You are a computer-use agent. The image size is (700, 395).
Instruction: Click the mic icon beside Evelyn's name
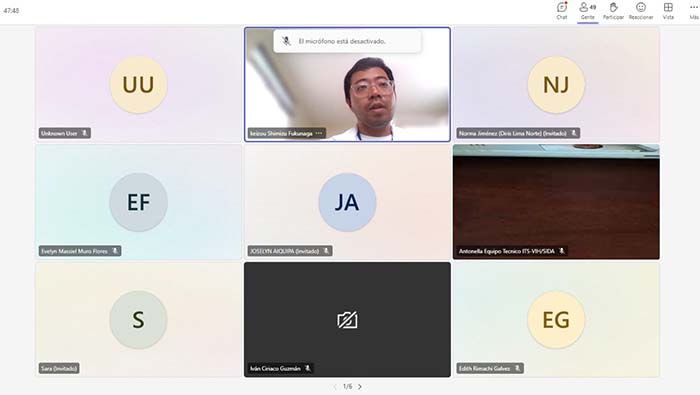click(x=115, y=251)
